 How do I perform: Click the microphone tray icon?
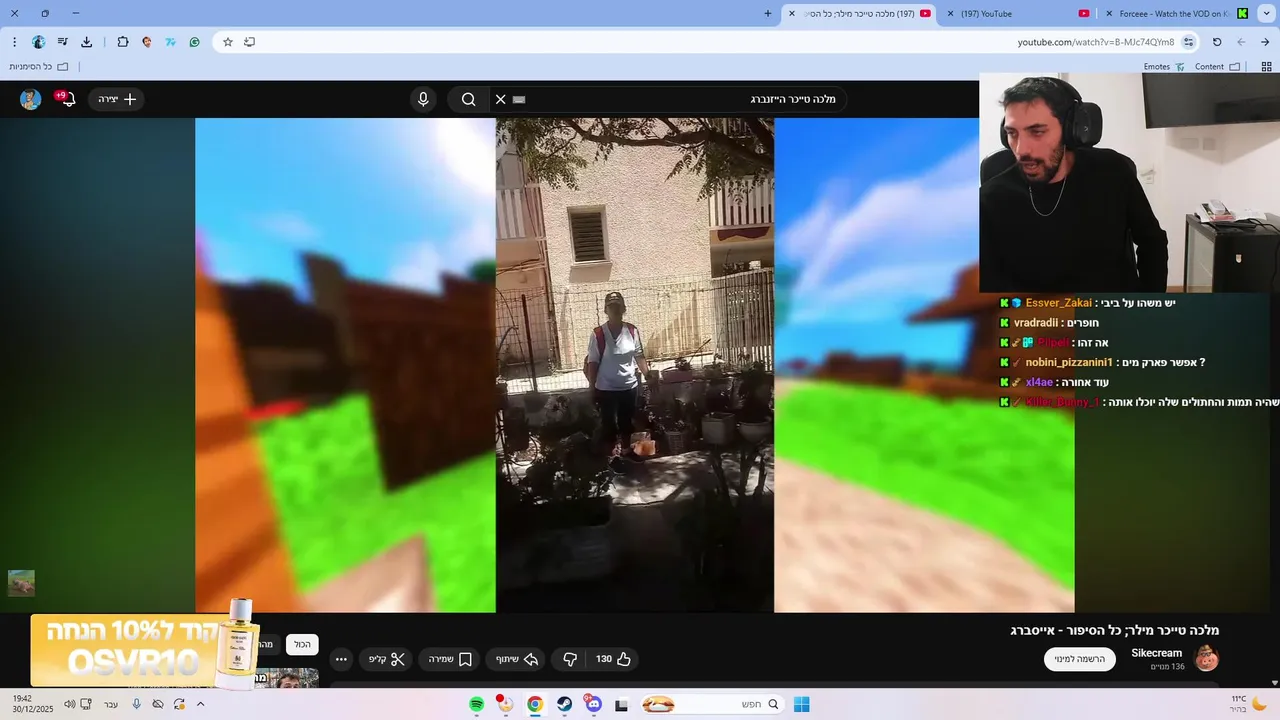tap(137, 704)
